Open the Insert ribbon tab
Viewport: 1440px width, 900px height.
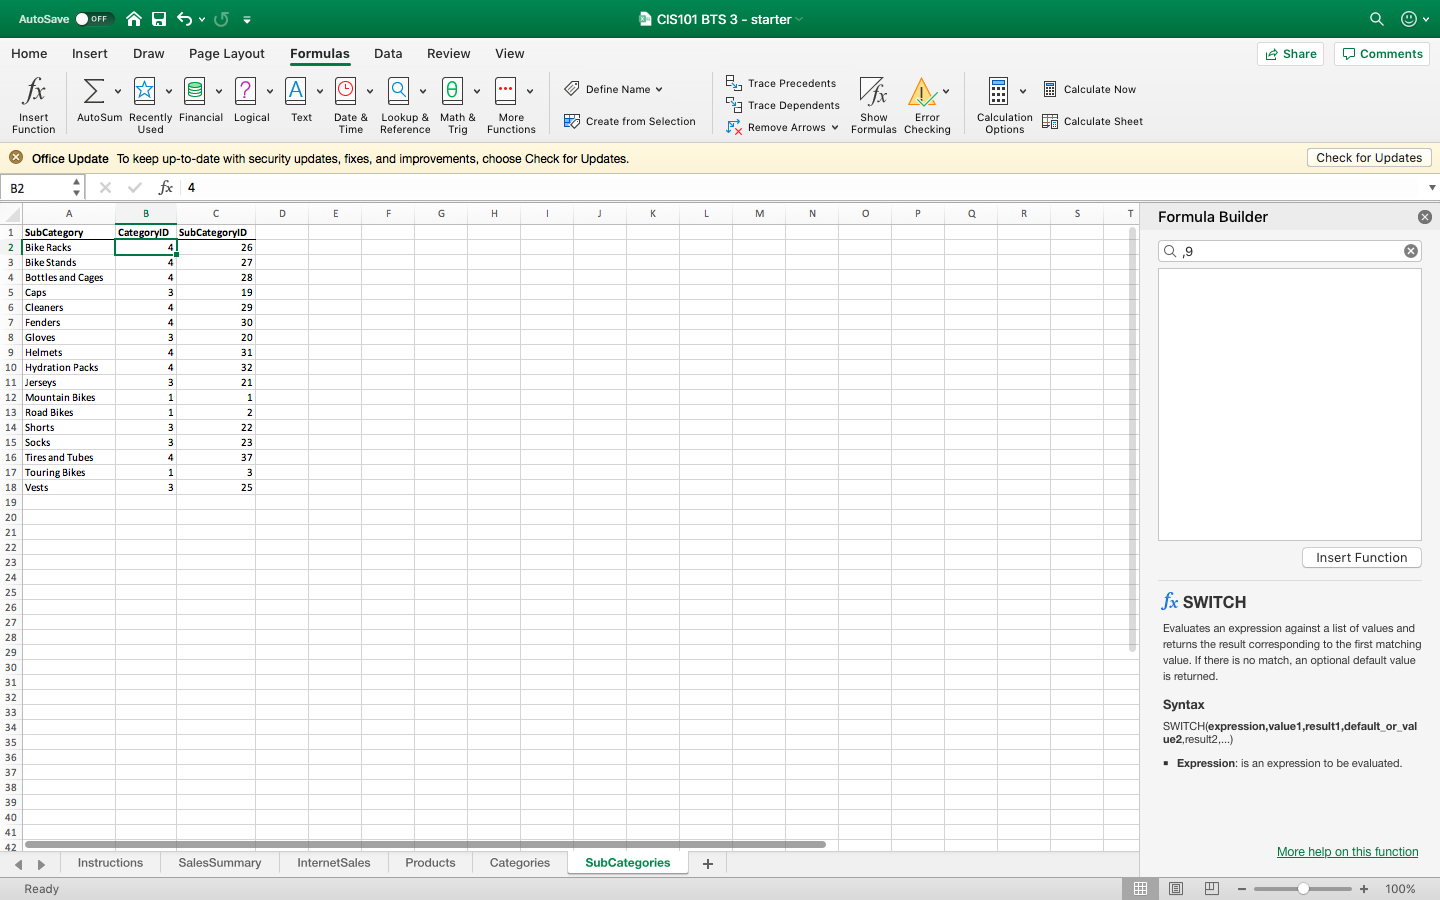[x=90, y=54]
